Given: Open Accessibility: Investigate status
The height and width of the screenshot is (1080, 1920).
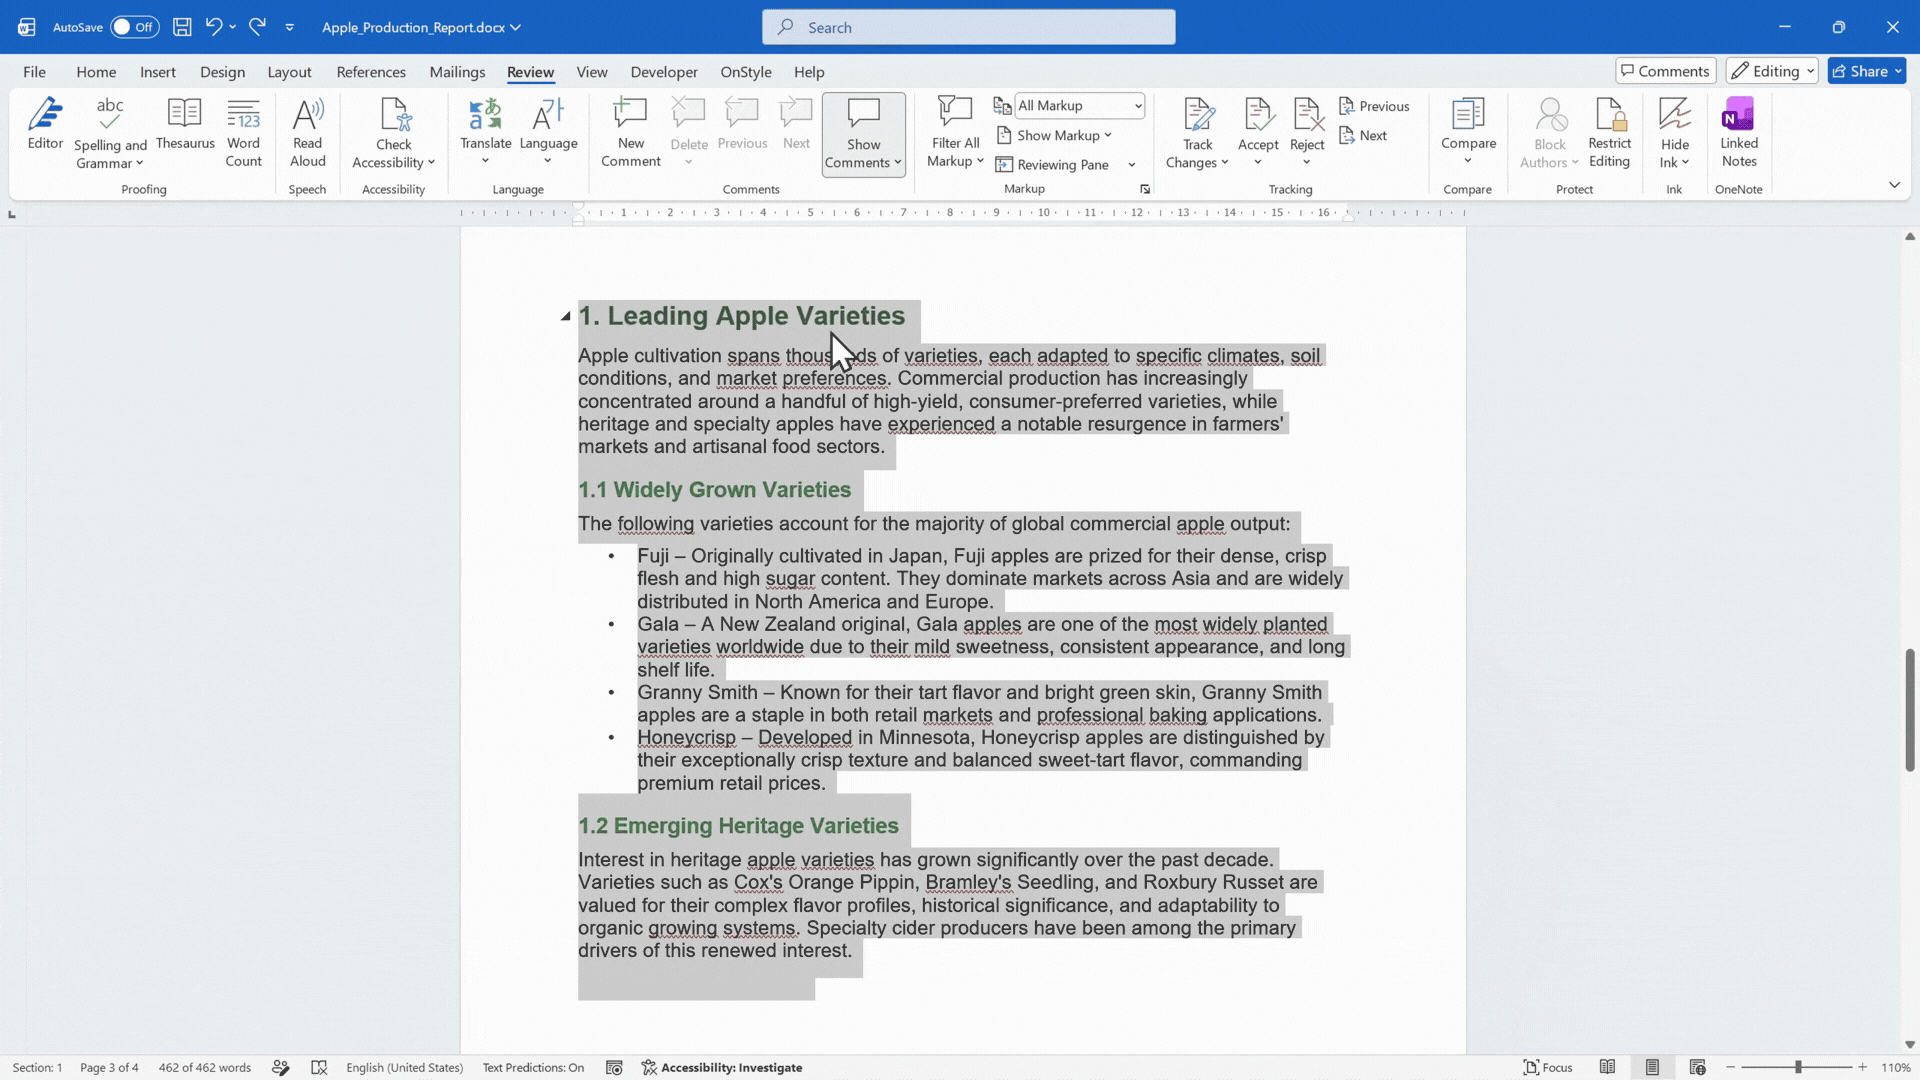Looking at the screenshot, I should click(x=721, y=1068).
